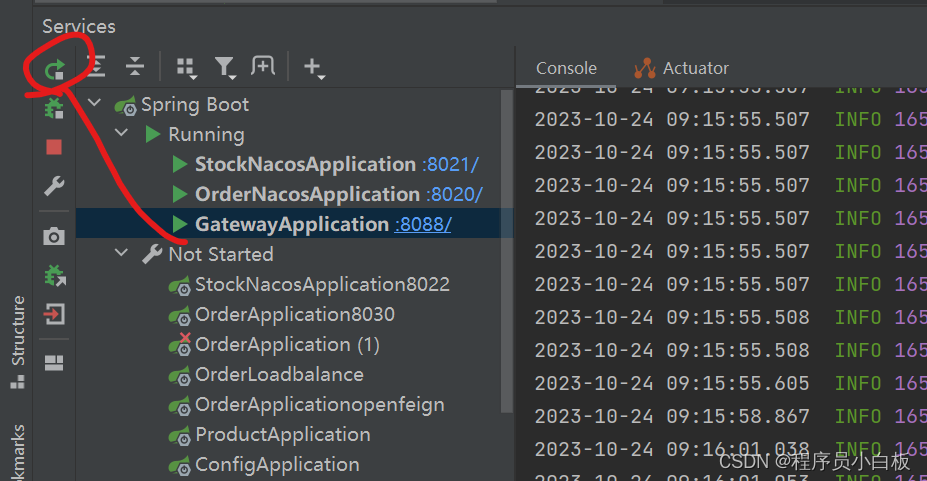Open GatewayApplication :8088/ link

click(x=423, y=225)
